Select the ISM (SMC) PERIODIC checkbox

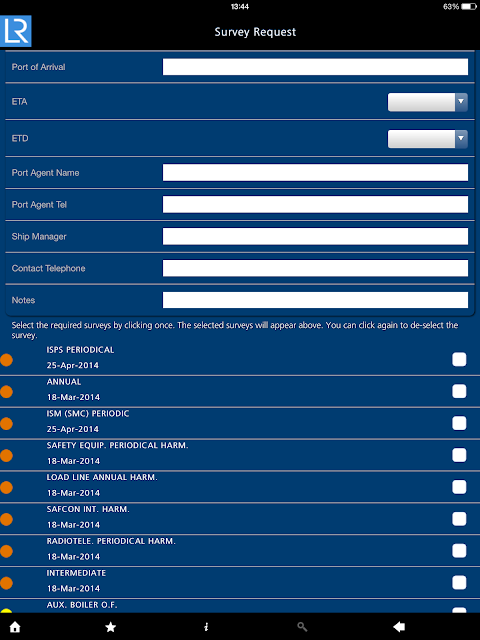pyautogui.click(x=459, y=423)
